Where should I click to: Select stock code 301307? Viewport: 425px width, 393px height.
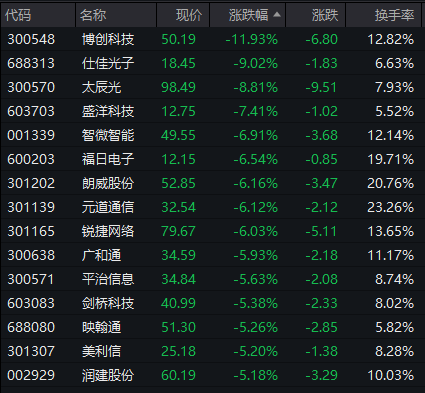(x=31, y=351)
